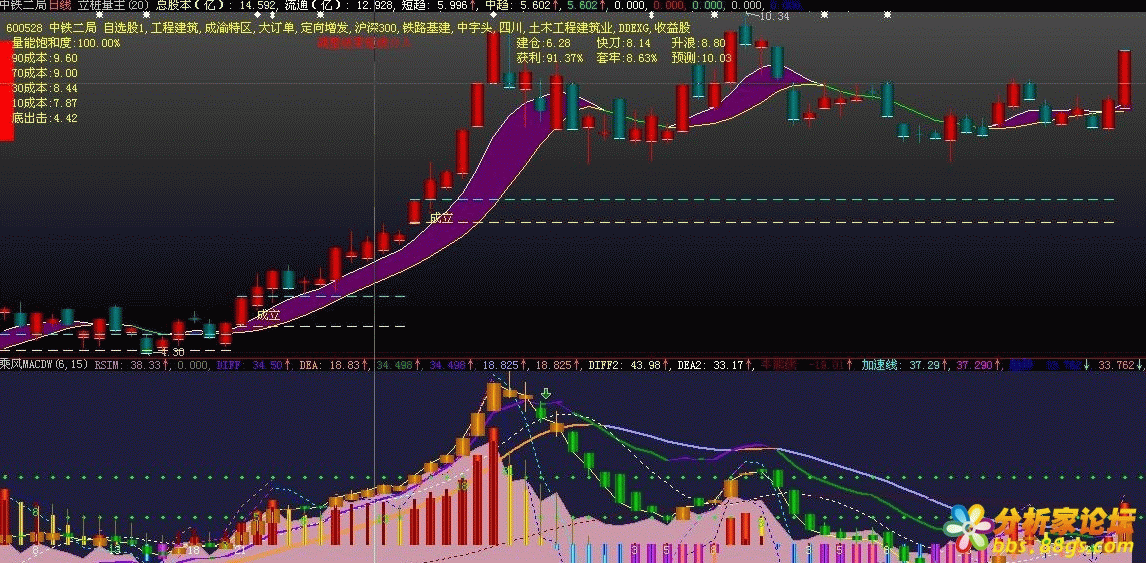Click the 加速线 37.29 reading
1146x563 pixels.
904,364
